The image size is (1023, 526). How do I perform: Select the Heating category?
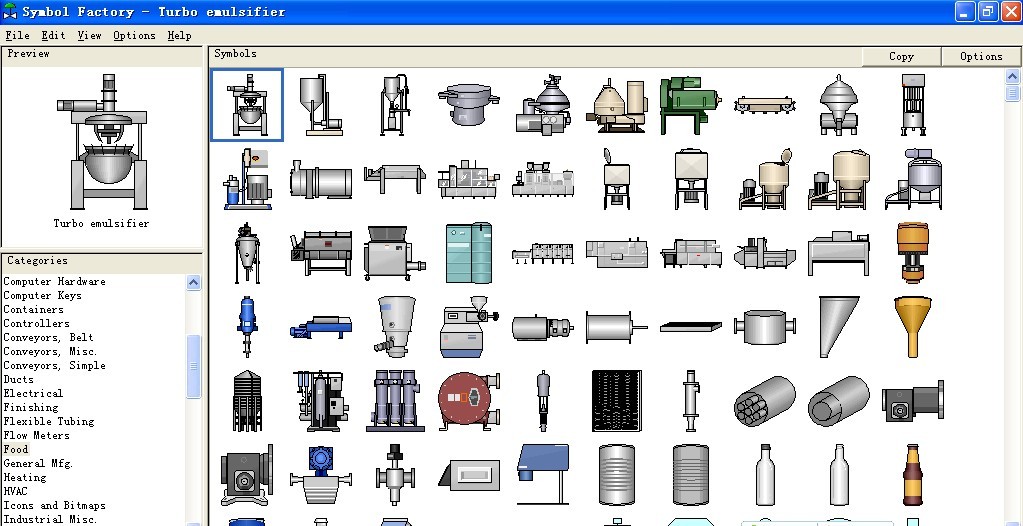25,477
